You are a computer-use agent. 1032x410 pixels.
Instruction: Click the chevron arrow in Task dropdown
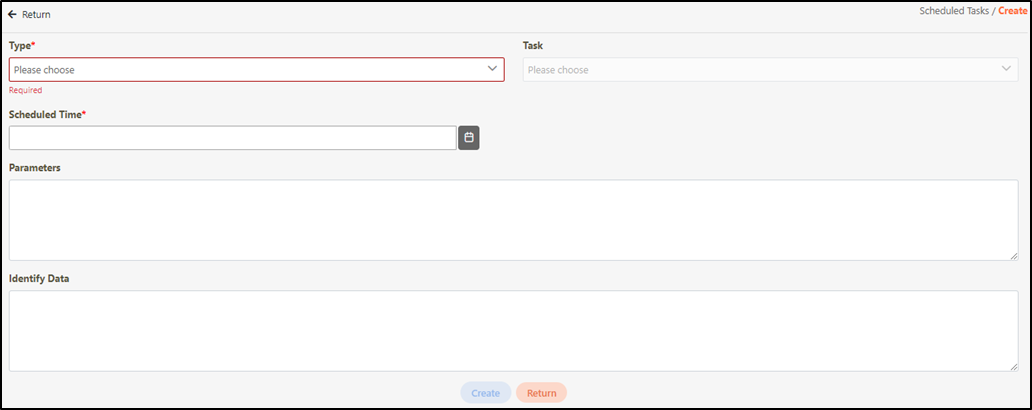[1006, 69]
